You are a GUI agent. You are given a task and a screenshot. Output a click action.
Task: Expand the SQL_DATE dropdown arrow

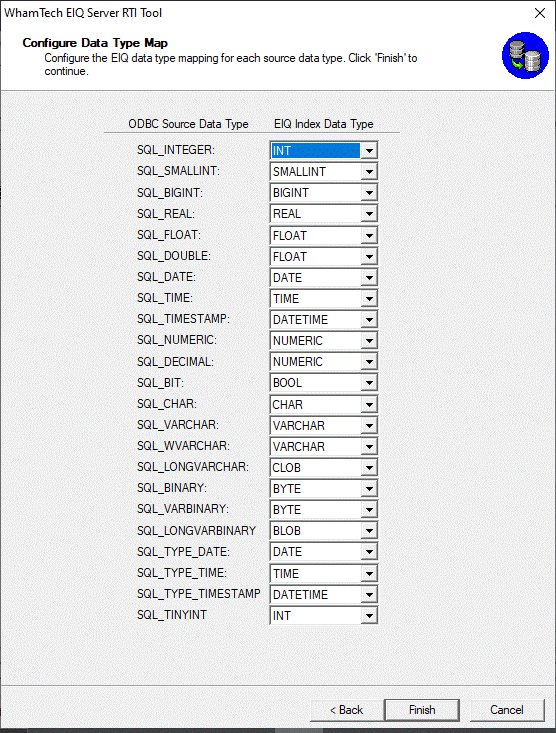369,278
